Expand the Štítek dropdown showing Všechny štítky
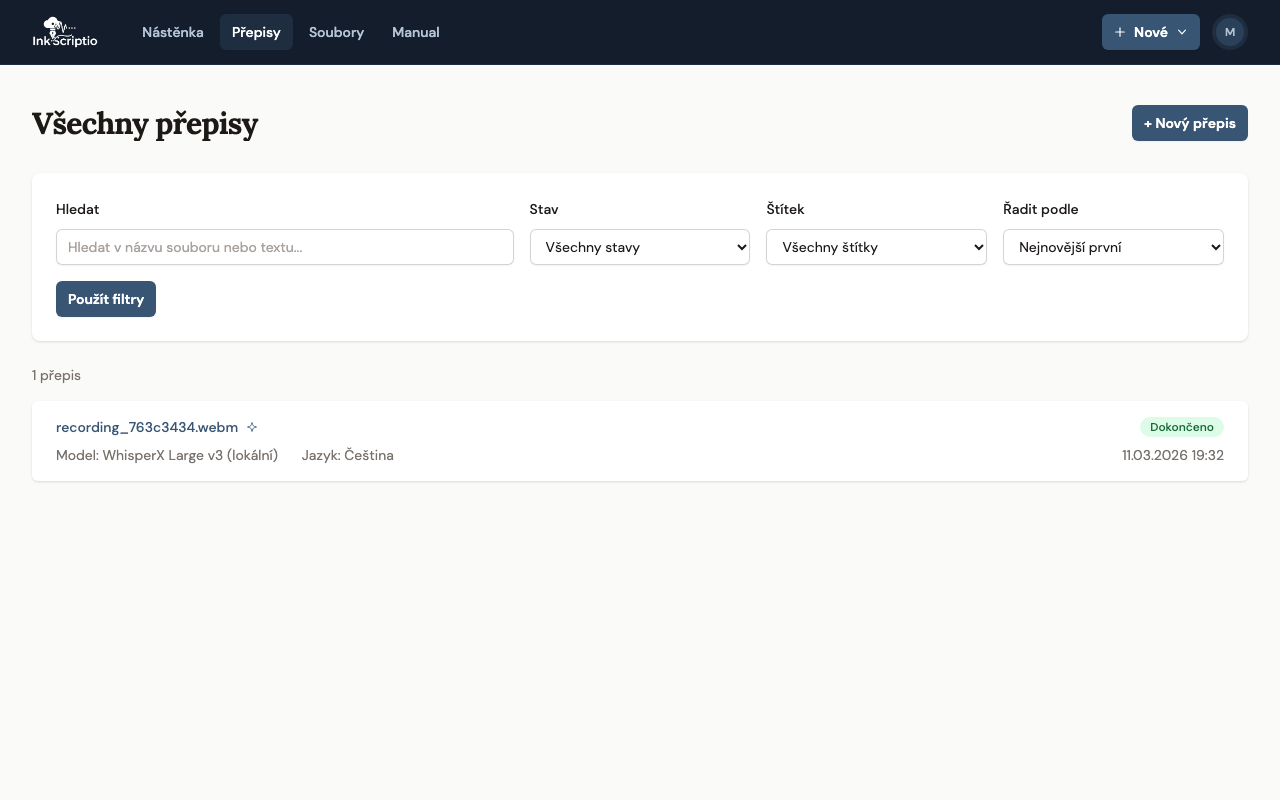Image resolution: width=1280 pixels, height=800 pixels. click(876, 247)
